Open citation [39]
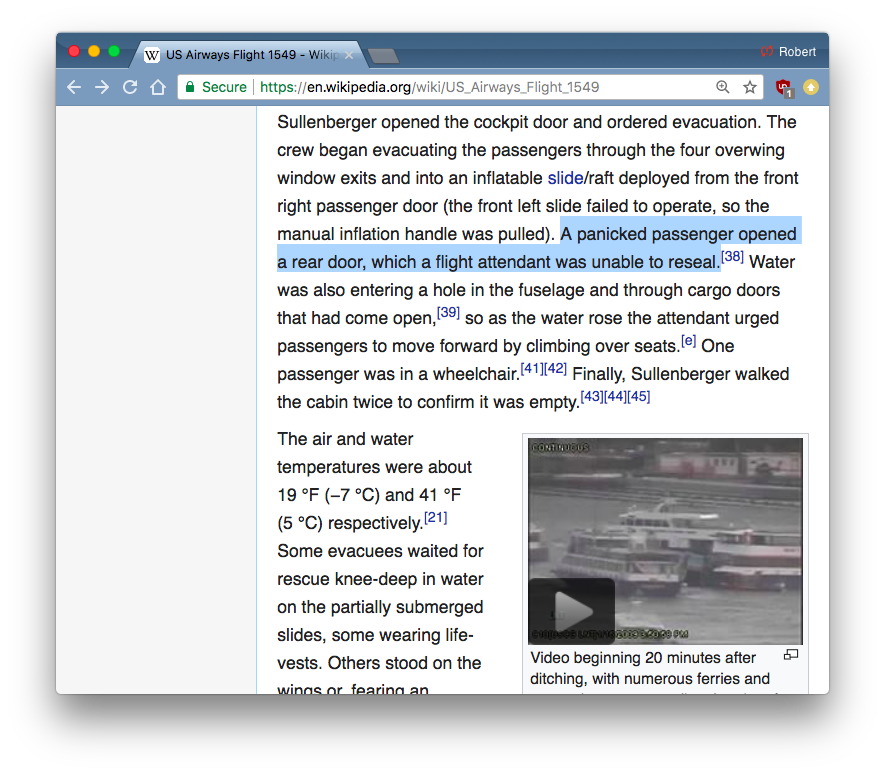 [449, 312]
